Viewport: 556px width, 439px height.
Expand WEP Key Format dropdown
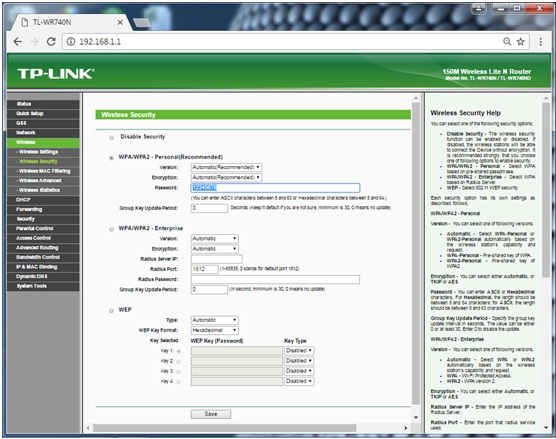click(215, 330)
